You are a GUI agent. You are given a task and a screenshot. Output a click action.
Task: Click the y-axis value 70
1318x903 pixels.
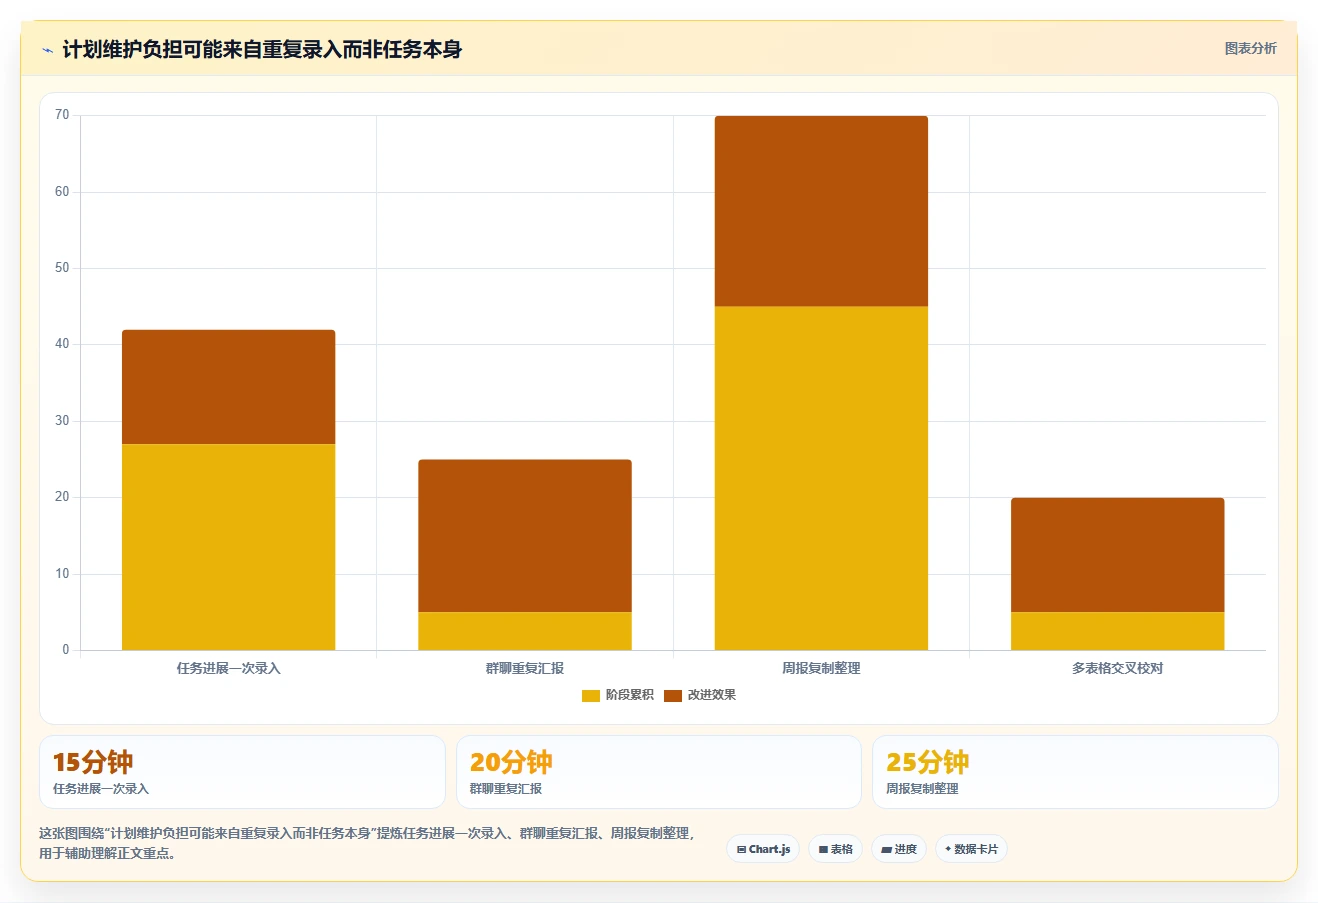pos(62,115)
